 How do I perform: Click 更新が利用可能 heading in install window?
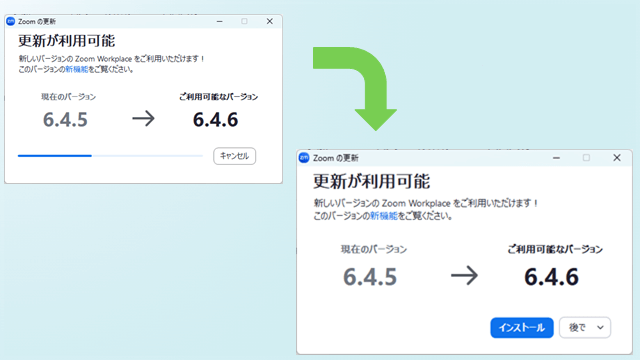(371, 181)
